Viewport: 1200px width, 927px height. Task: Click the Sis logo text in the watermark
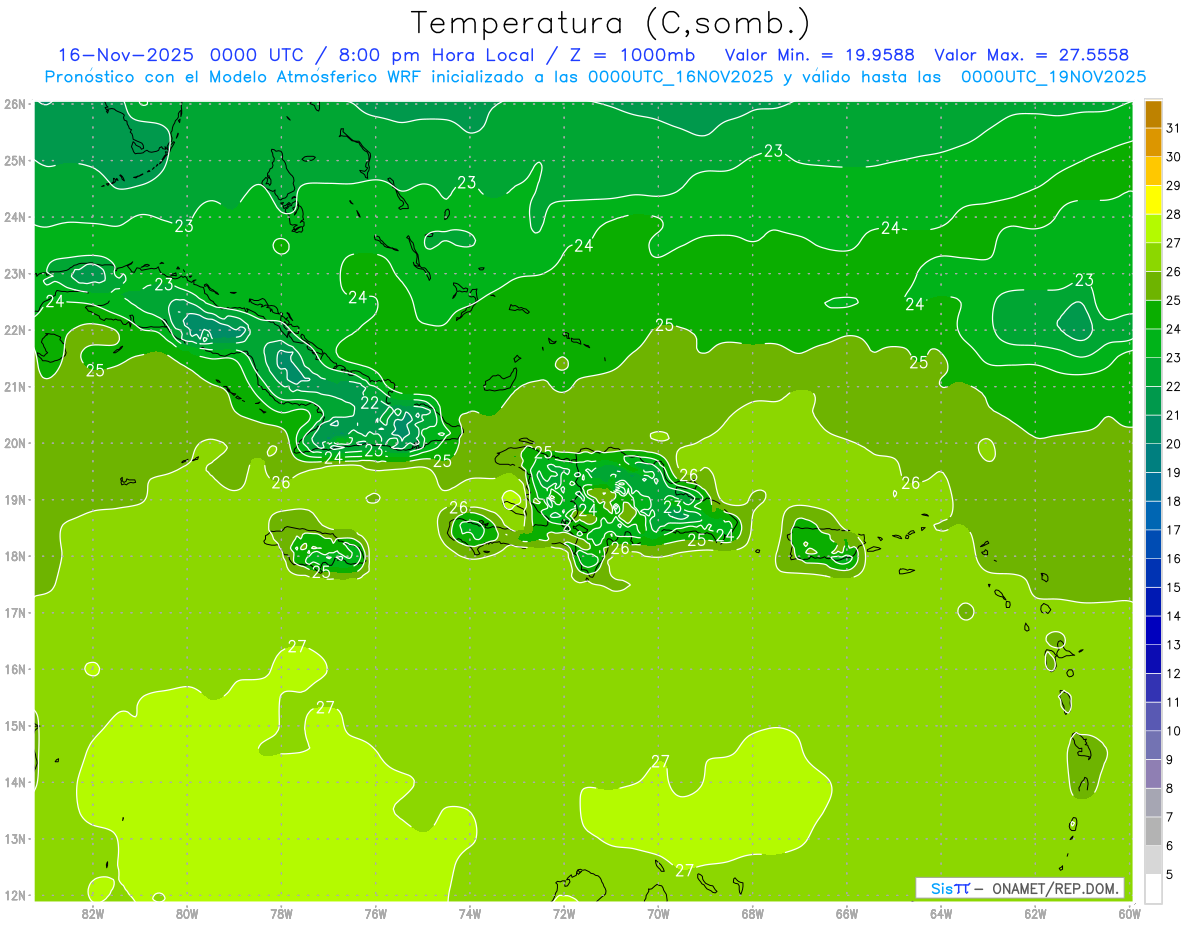943,888
